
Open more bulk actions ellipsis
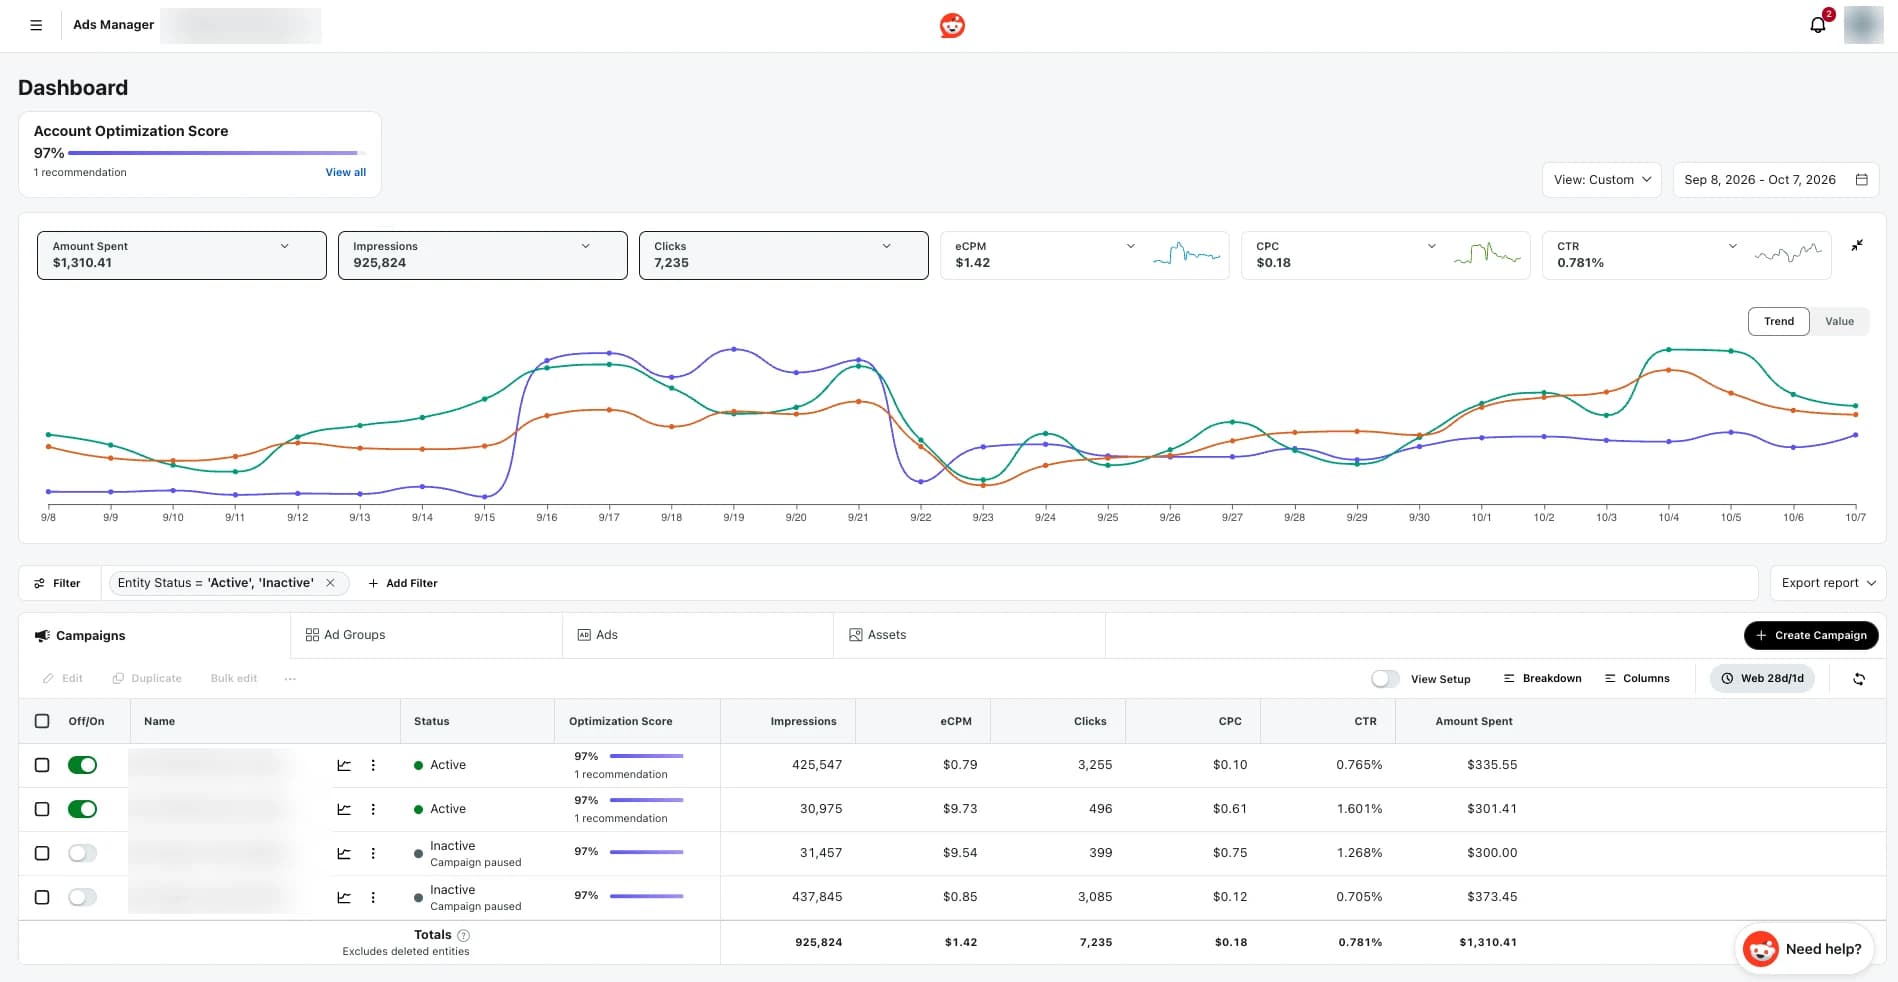point(290,679)
